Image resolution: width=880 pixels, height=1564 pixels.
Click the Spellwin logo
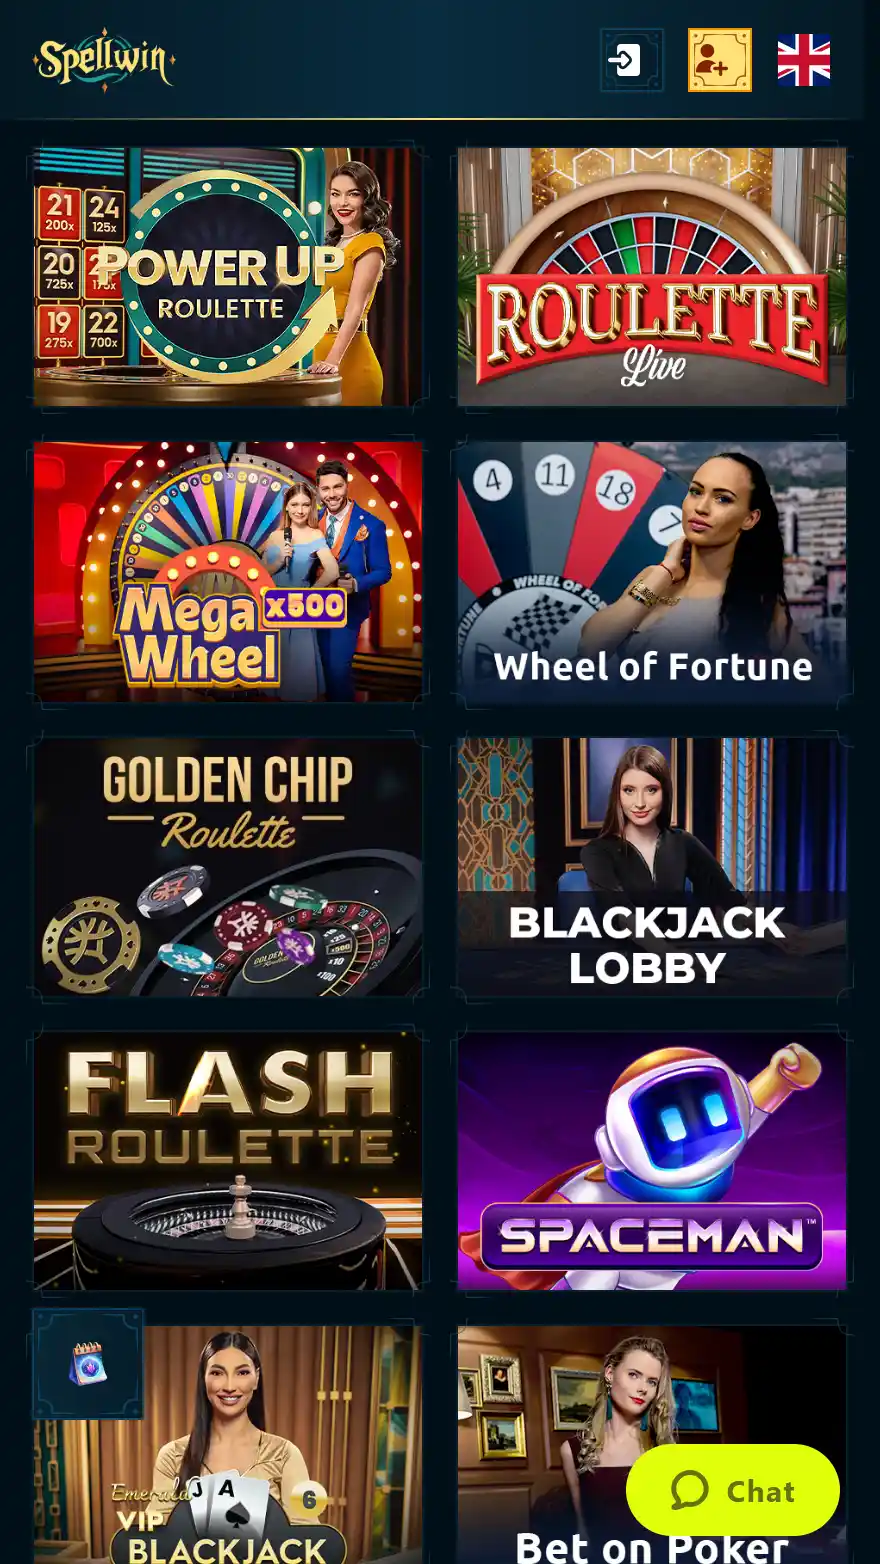tap(104, 60)
